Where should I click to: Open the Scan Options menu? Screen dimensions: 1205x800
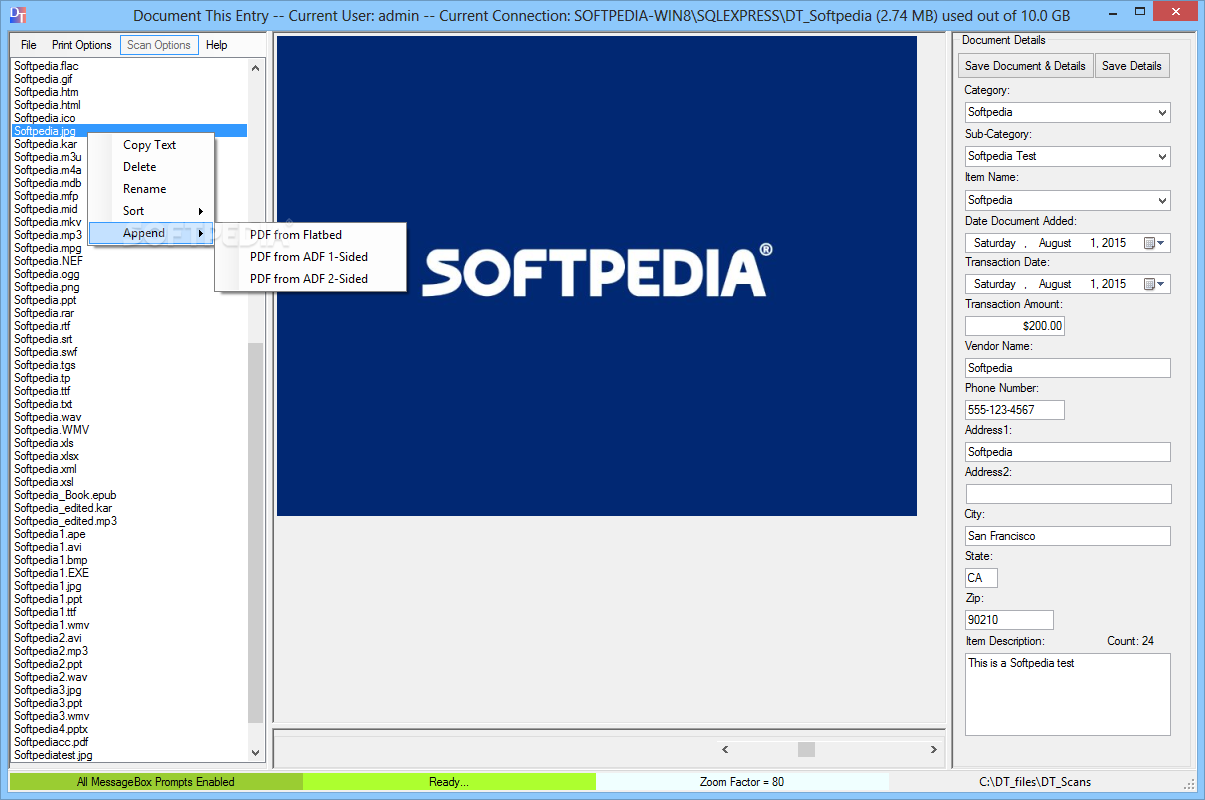[159, 45]
